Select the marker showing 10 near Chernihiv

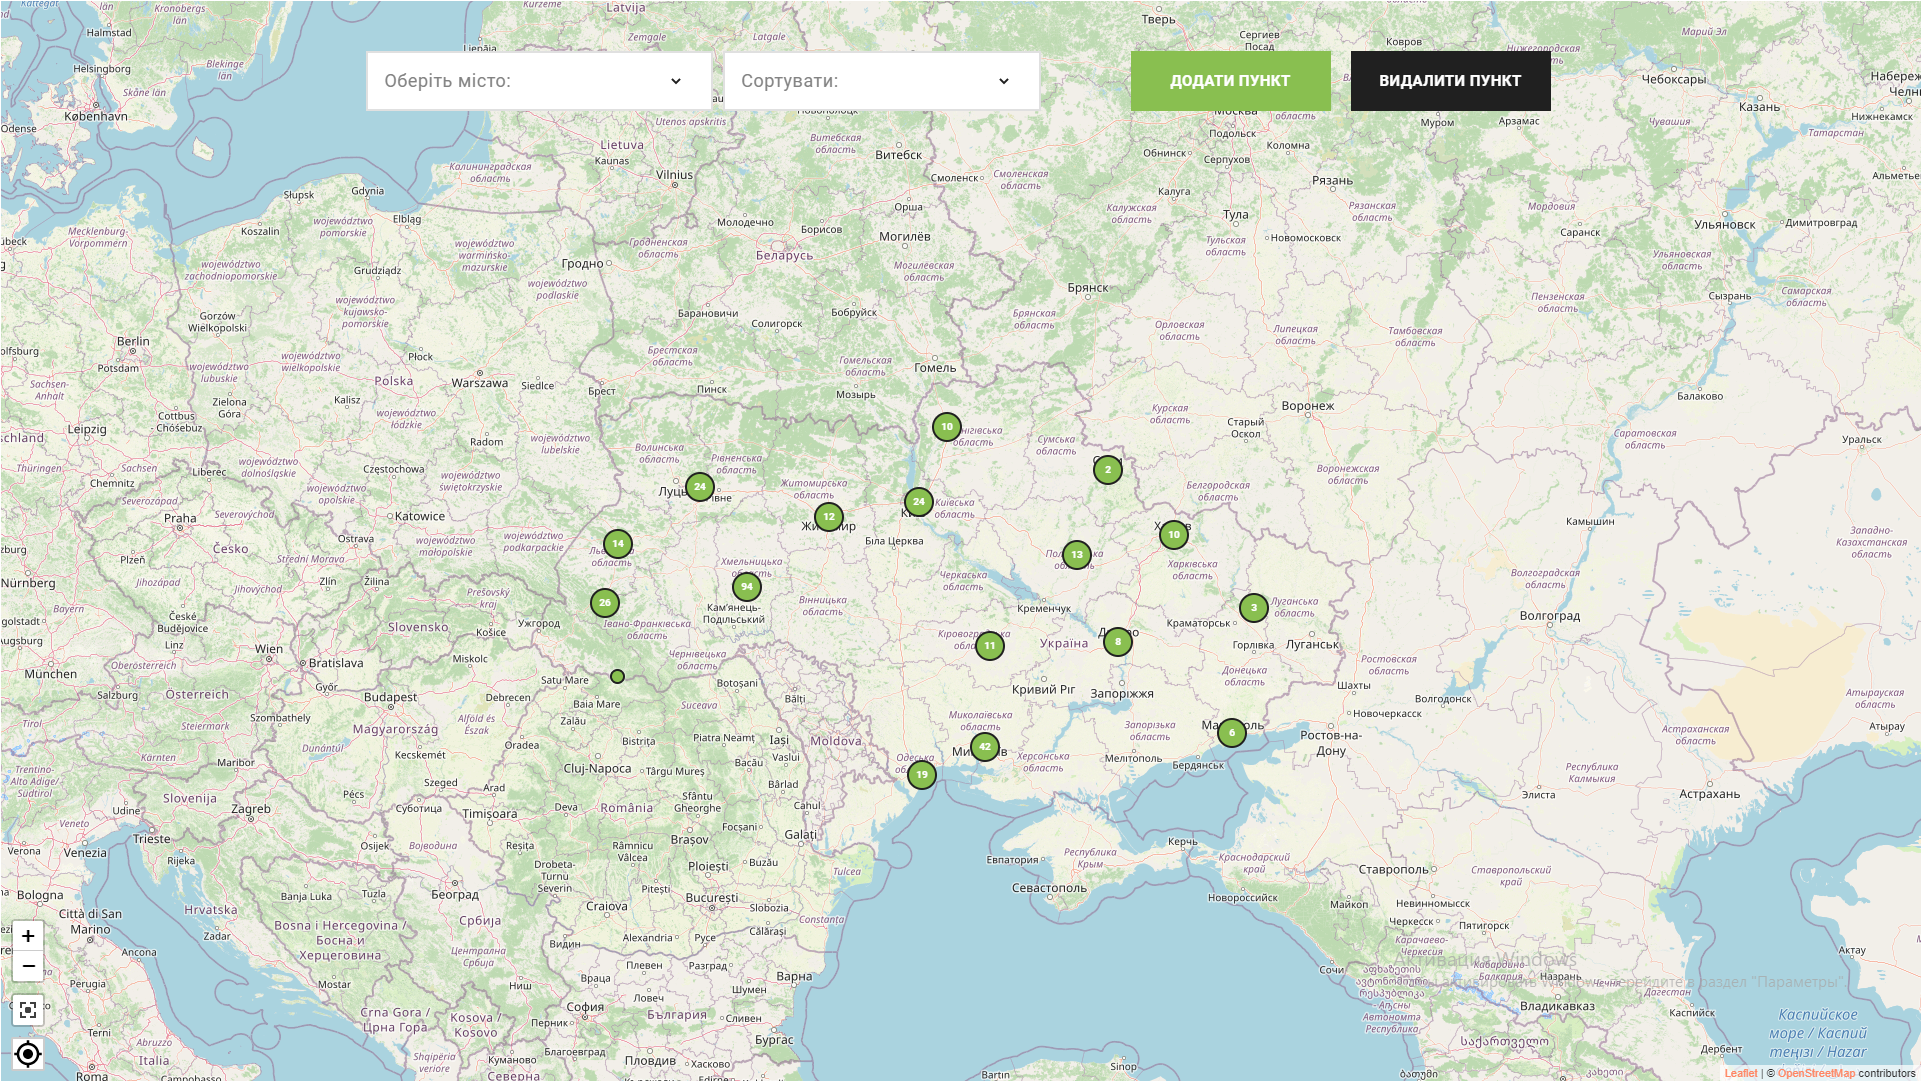click(946, 425)
